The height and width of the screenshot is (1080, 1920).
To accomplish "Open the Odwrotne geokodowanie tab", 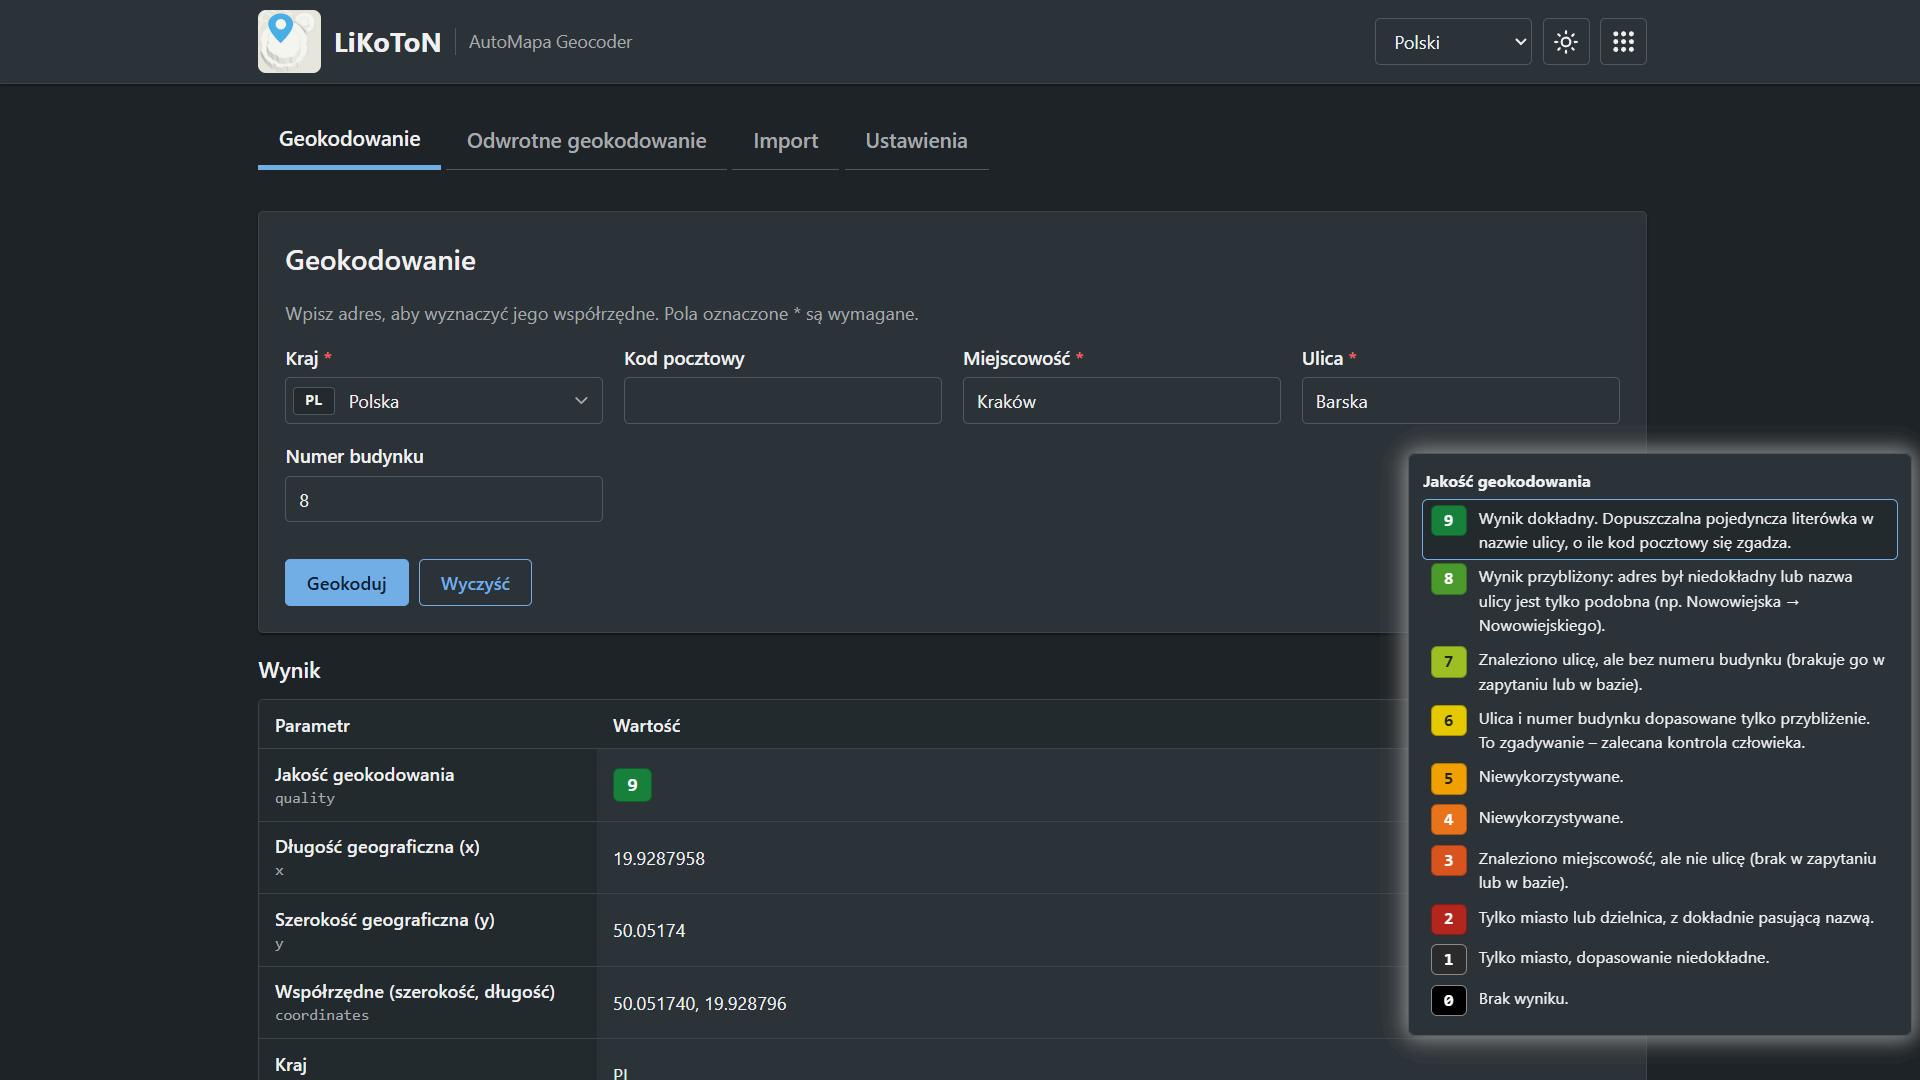I will coord(586,141).
